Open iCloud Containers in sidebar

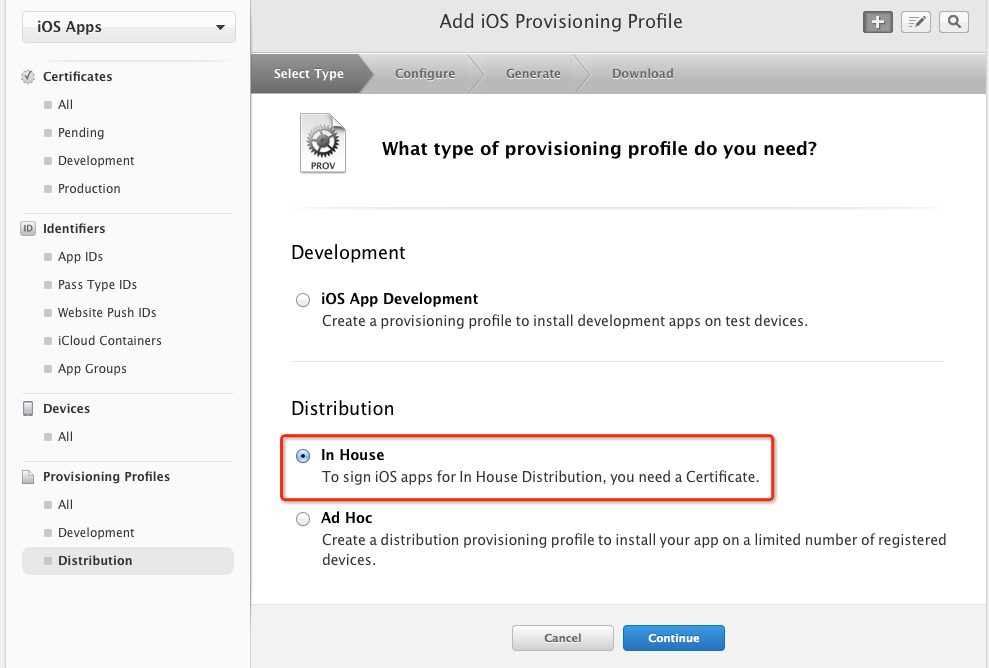[x=109, y=341]
